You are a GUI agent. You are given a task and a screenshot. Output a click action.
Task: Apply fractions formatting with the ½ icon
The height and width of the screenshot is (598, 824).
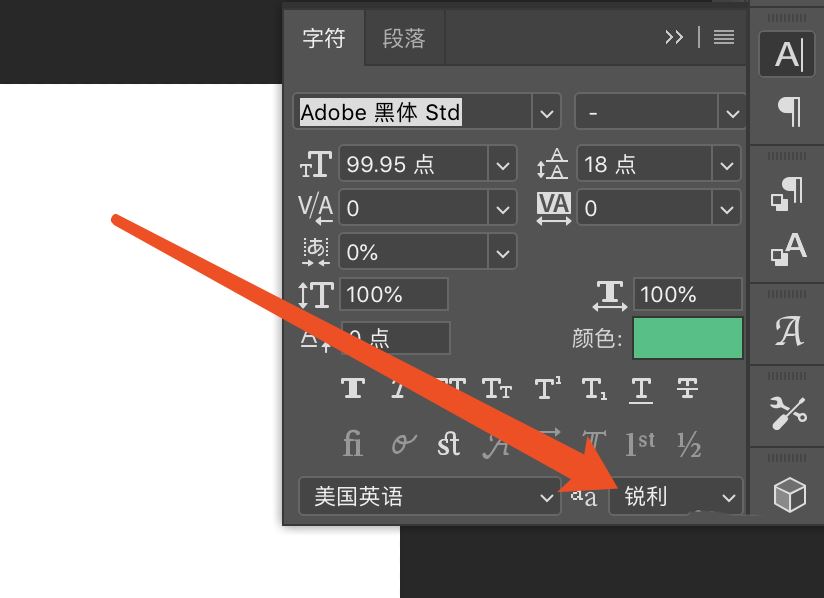coord(688,443)
